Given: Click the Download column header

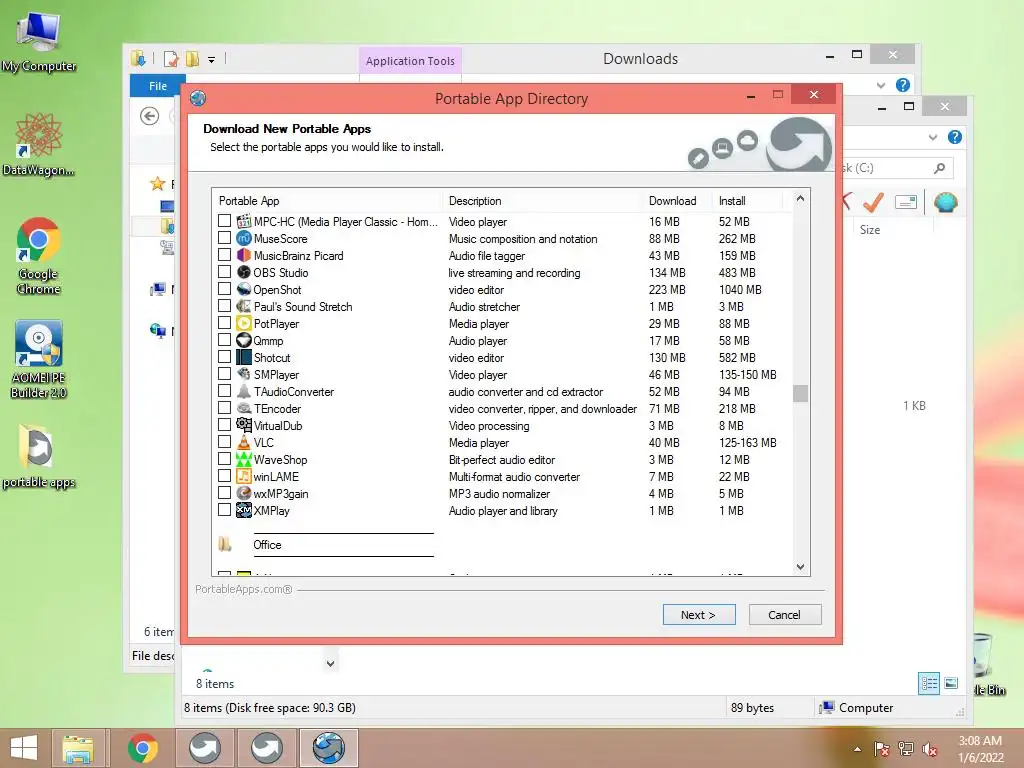Looking at the screenshot, I should (x=677, y=200).
